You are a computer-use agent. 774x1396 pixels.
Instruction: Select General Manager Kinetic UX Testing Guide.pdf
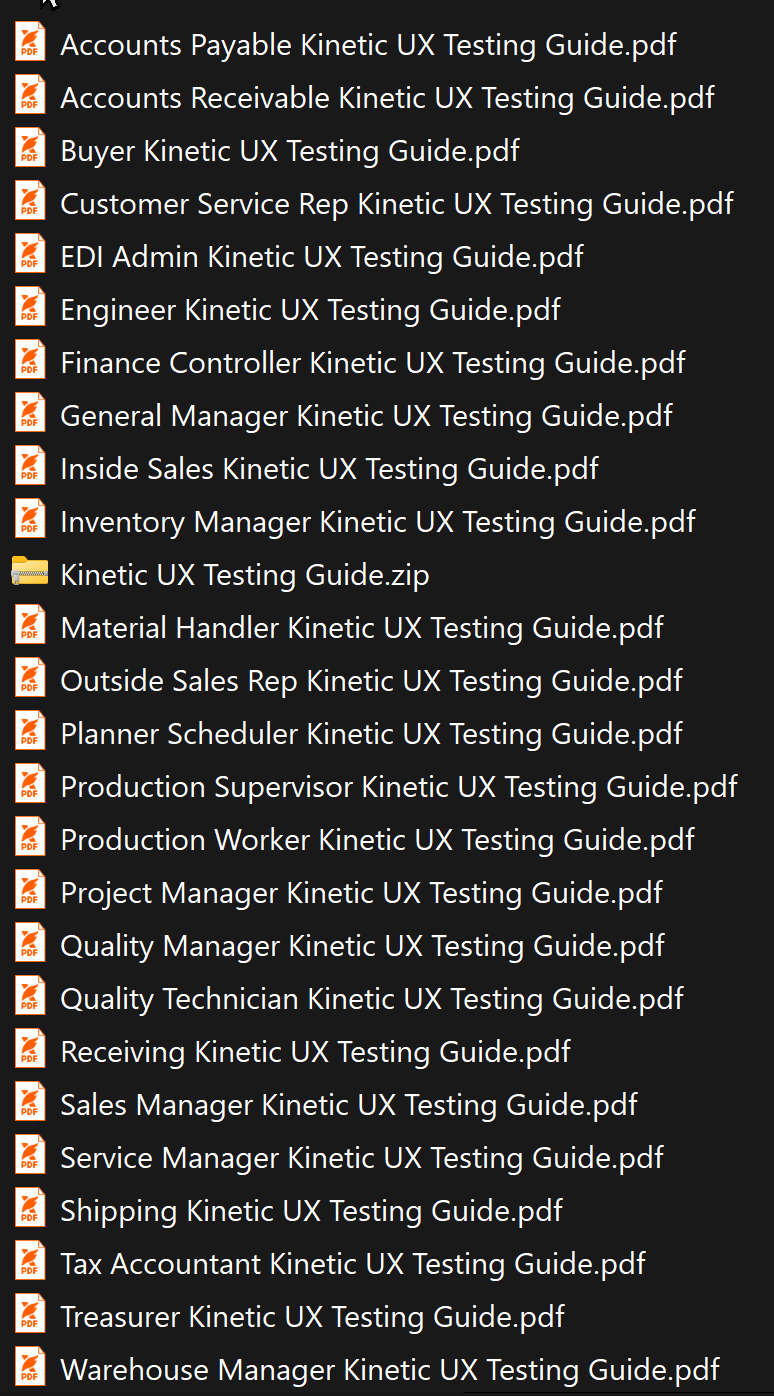click(x=366, y=415)
